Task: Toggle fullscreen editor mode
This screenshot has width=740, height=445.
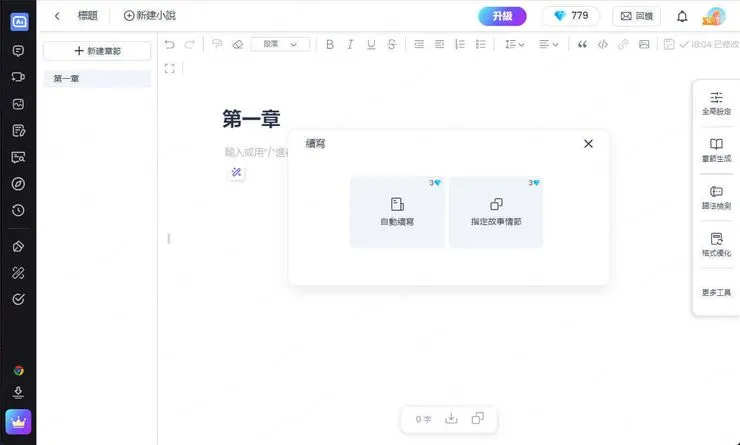Action: (169, 68)
